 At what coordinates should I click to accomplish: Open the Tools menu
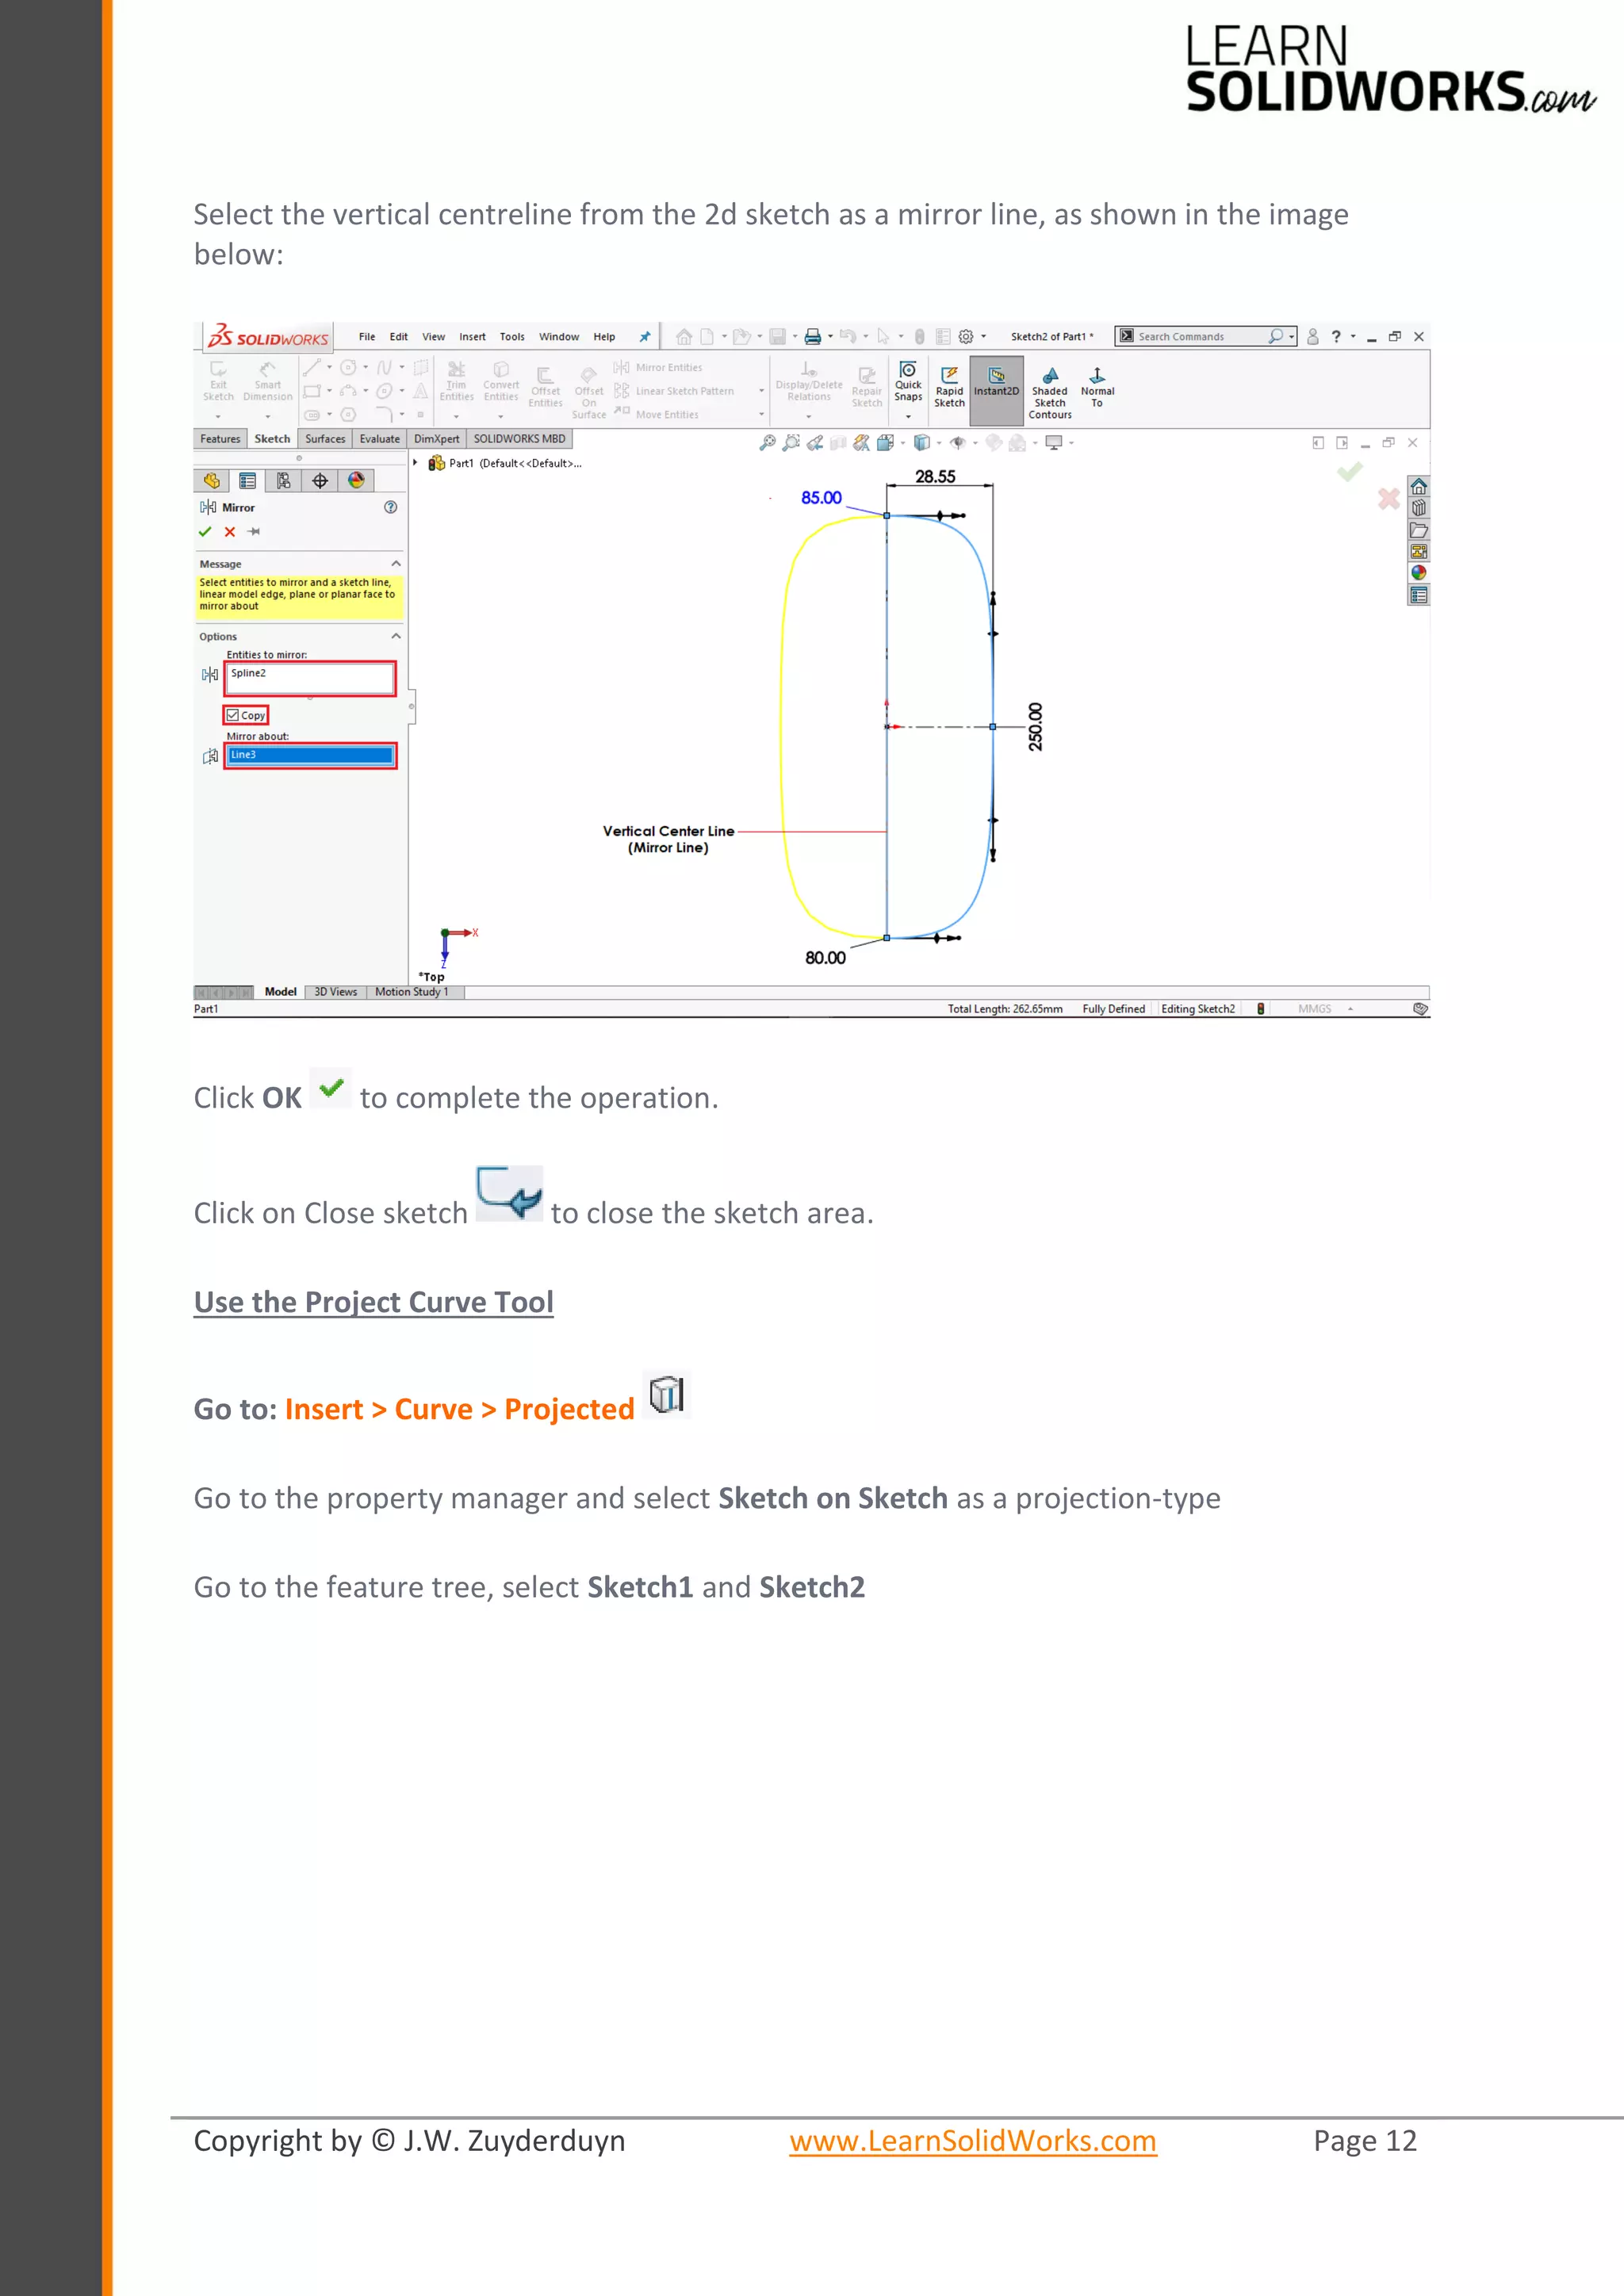click(x=512, y=337)
